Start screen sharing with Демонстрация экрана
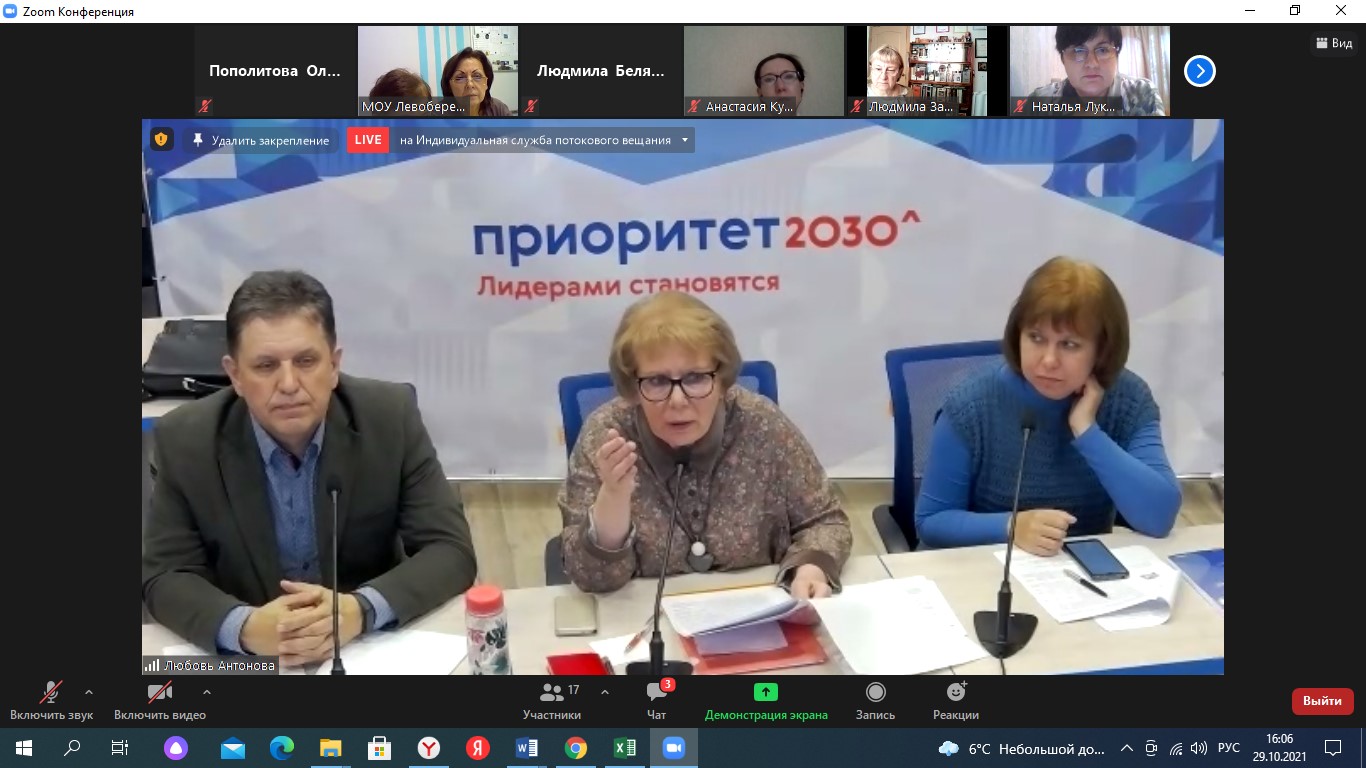1366x768 pixels. [766, 701]
